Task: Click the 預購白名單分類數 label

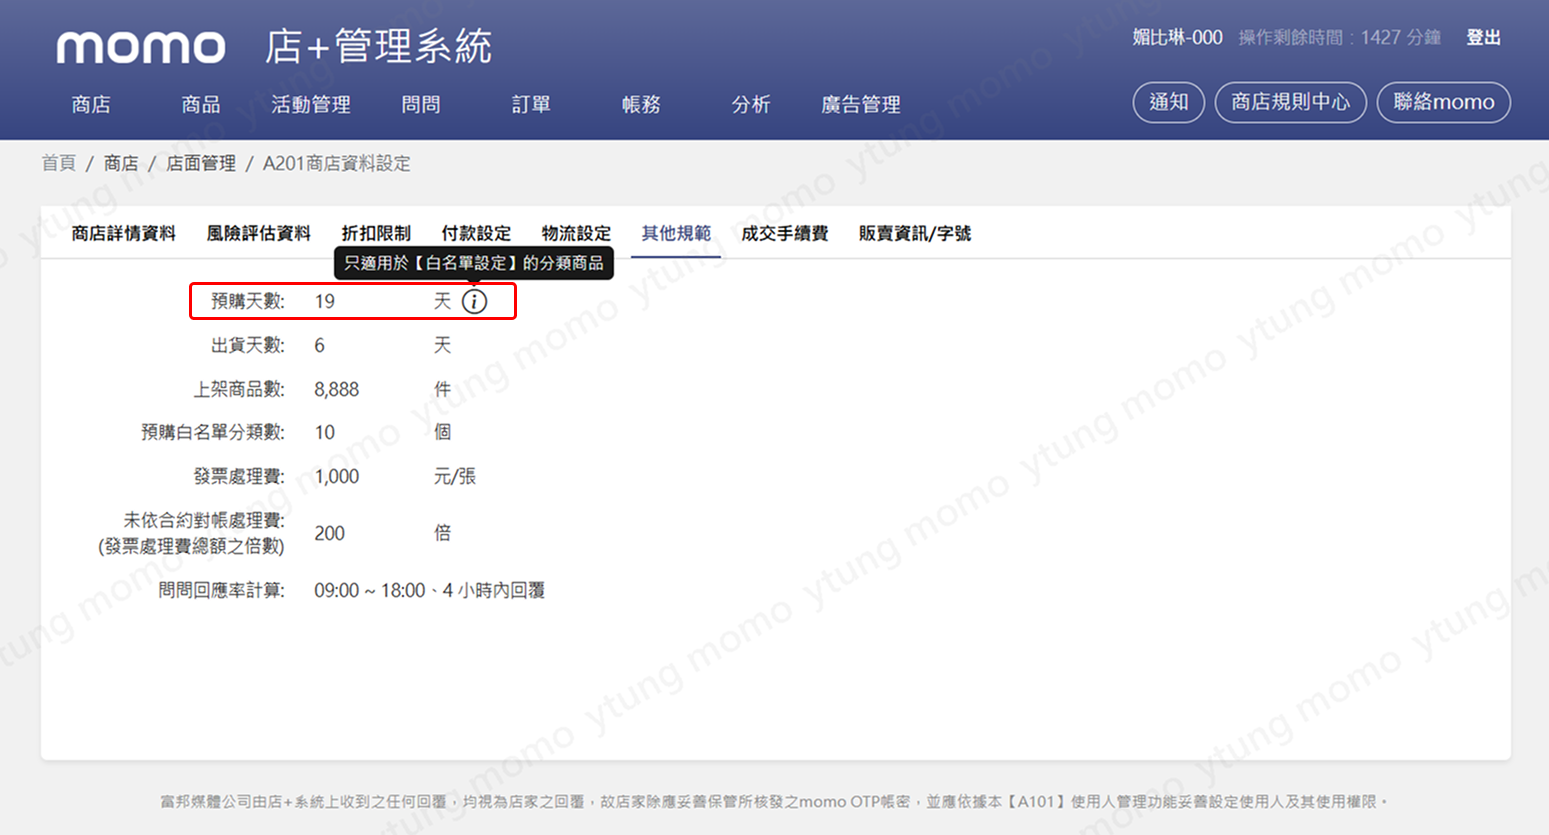Action: coord(213,432)
